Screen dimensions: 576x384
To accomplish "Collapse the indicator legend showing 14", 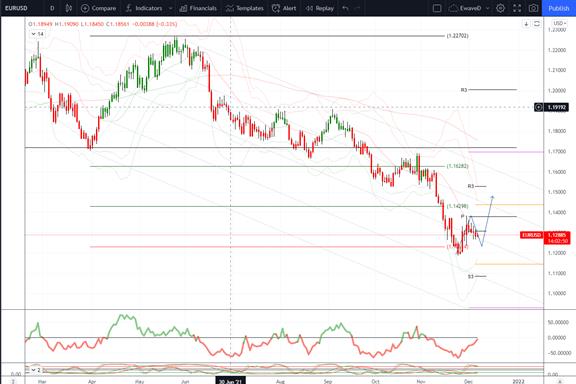I will pos(37,34).
